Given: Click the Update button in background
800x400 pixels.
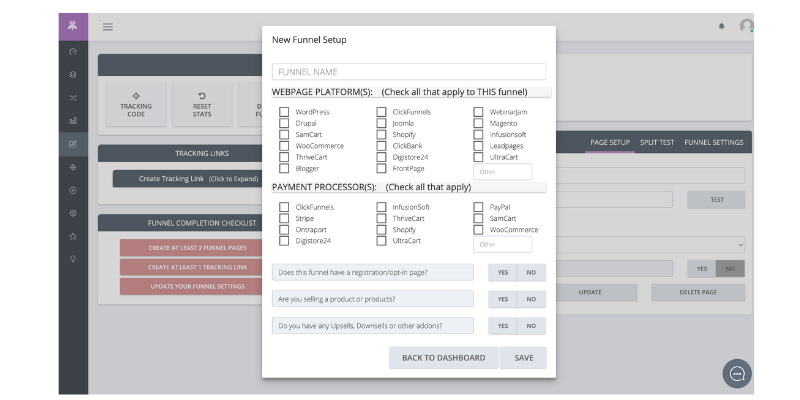Looking at the screenshot, I should point(596,292).
